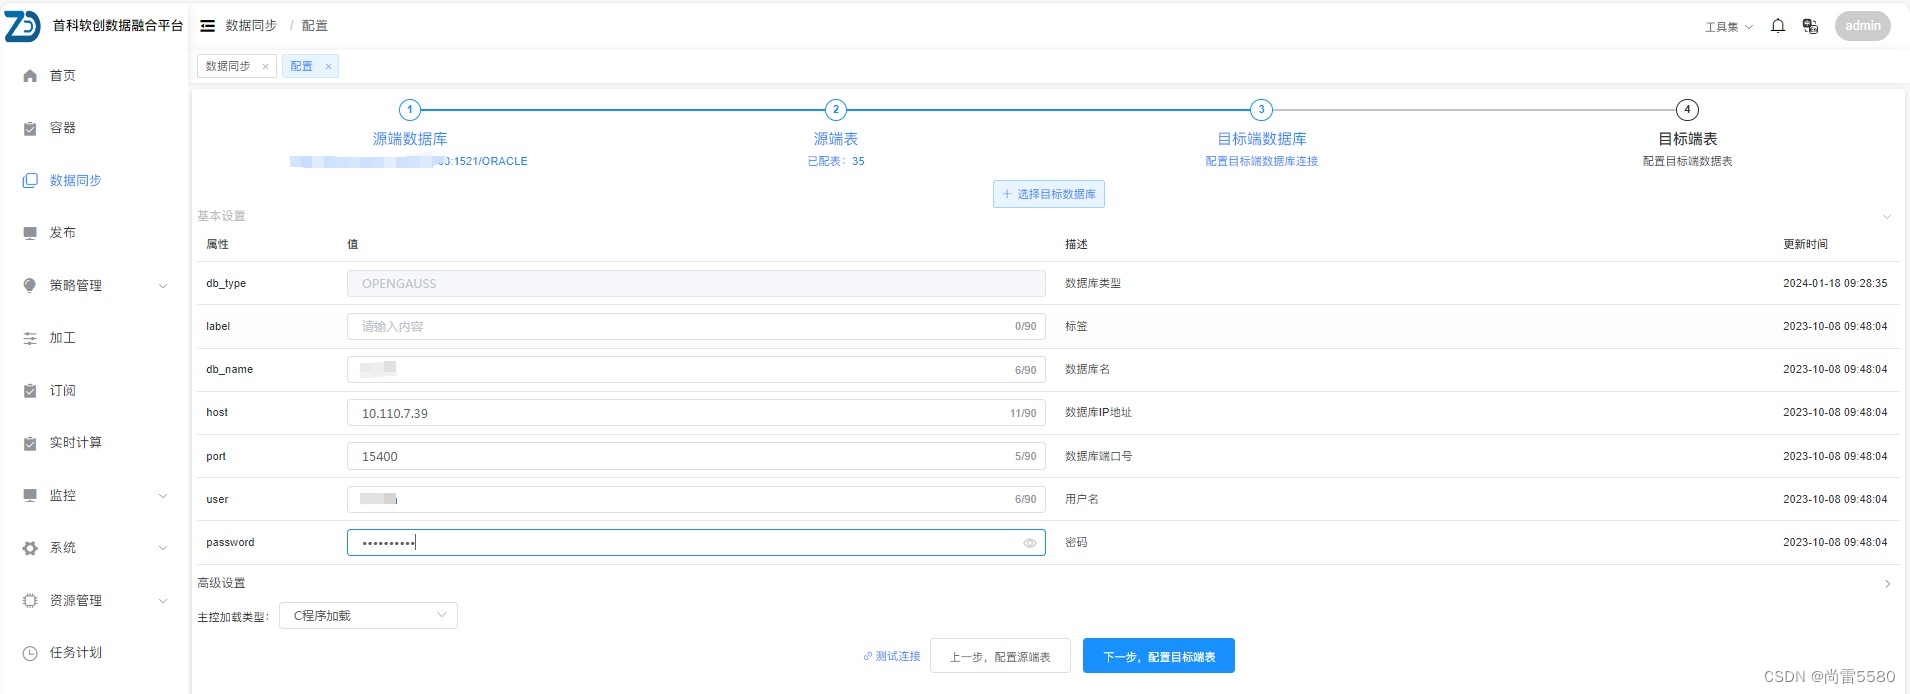This screenshot has height=694, width=1910.
Task: Focus the label input field
Action: (x=696, y=326)
